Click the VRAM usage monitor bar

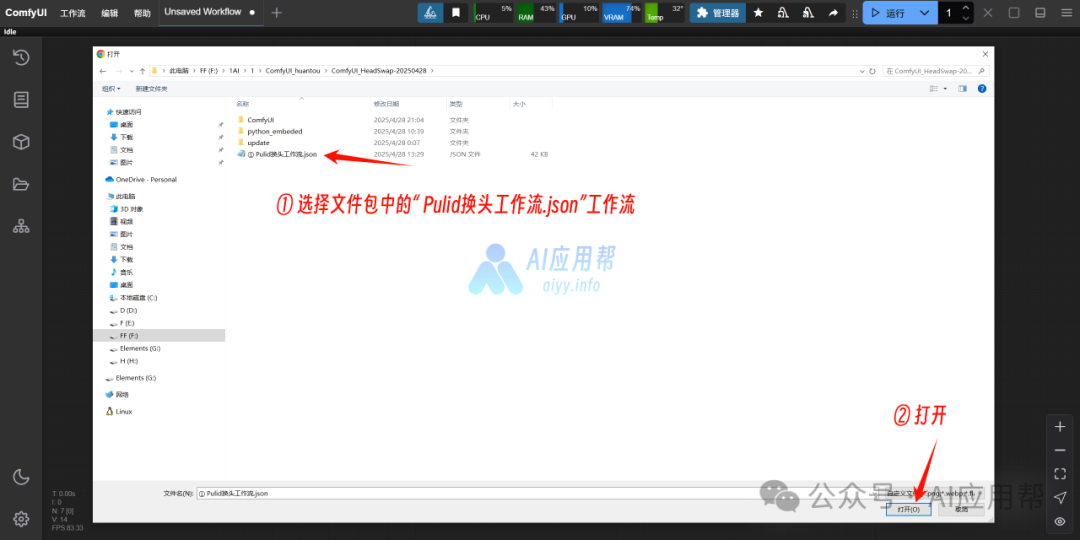[x=622, y=13]
